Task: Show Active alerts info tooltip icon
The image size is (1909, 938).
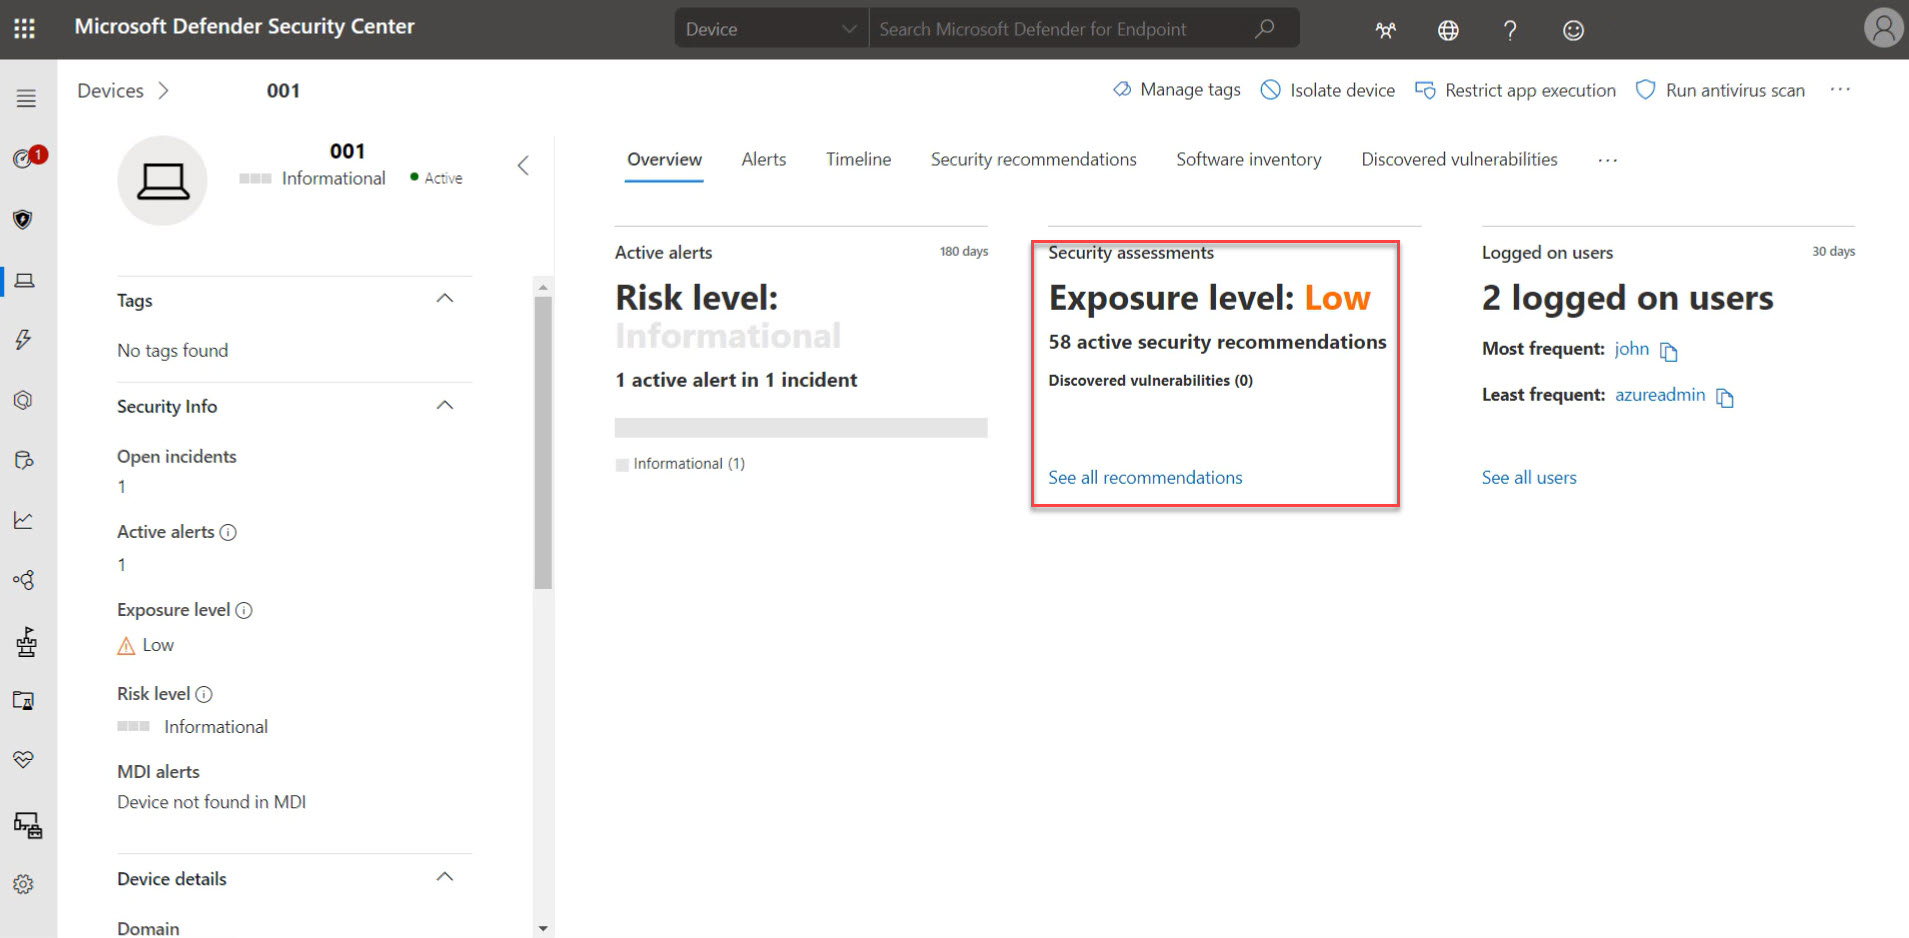Action: click(228, 532)
